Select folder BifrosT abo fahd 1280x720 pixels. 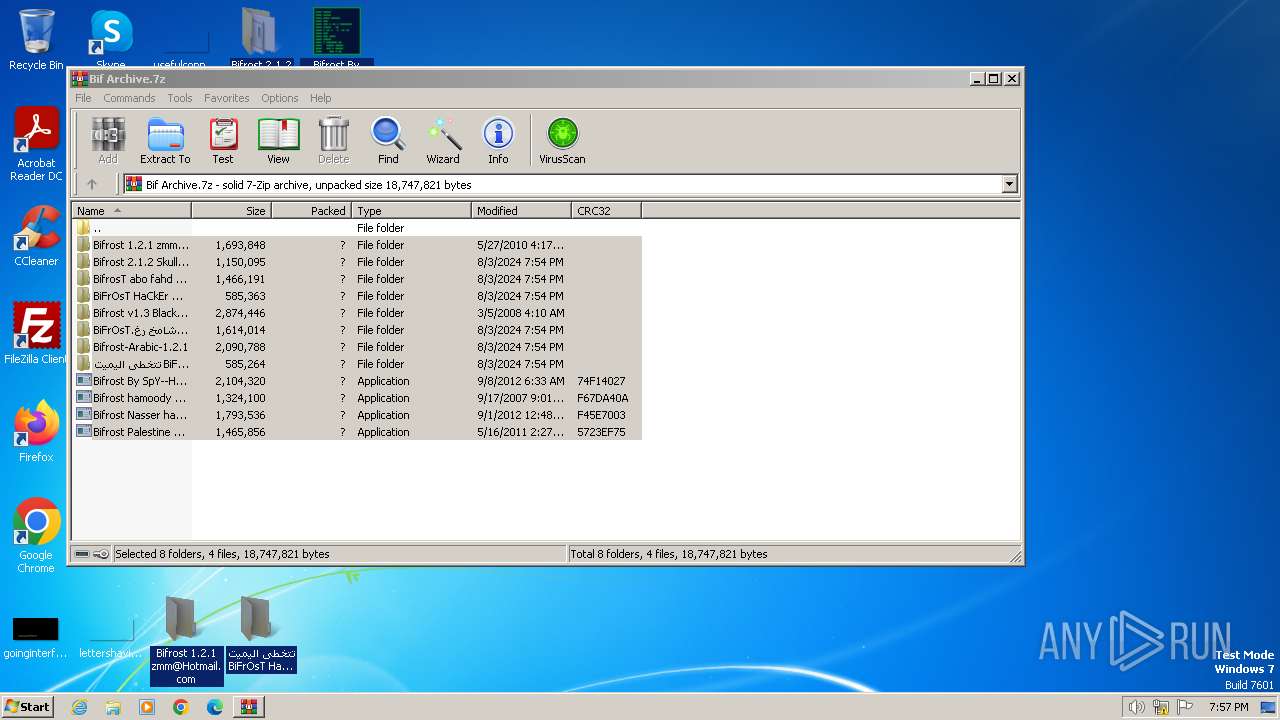pyautogui.click(x=356, y=279)
